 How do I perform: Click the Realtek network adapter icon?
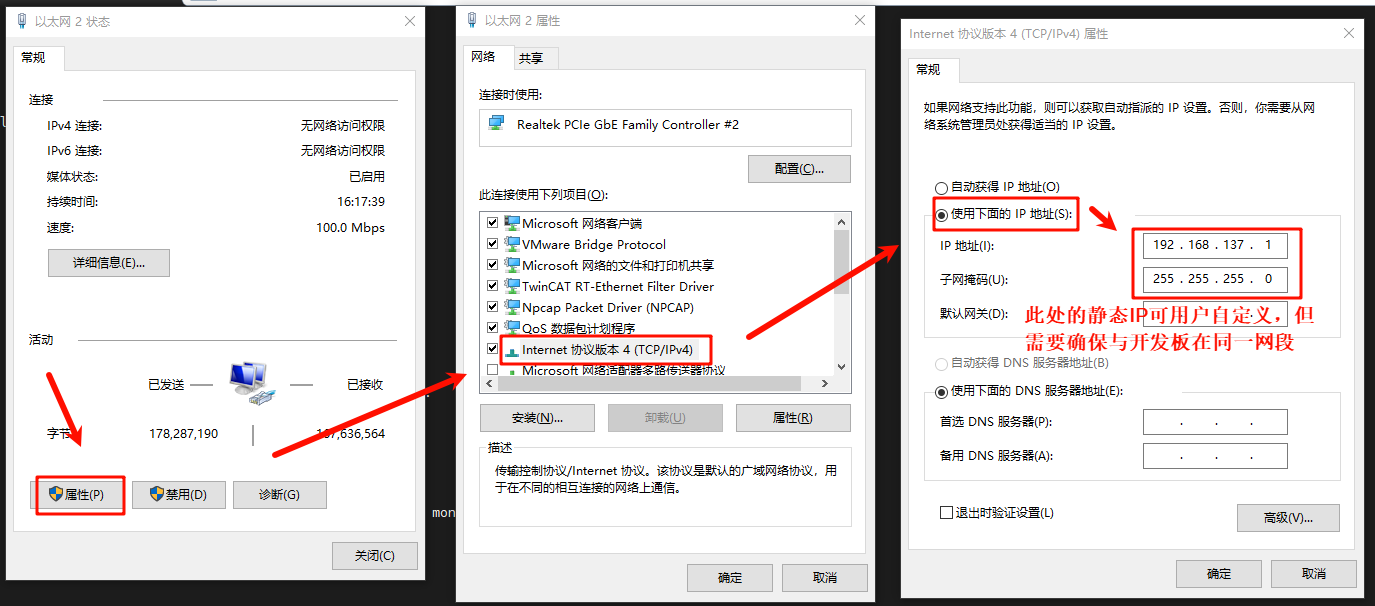496,124
